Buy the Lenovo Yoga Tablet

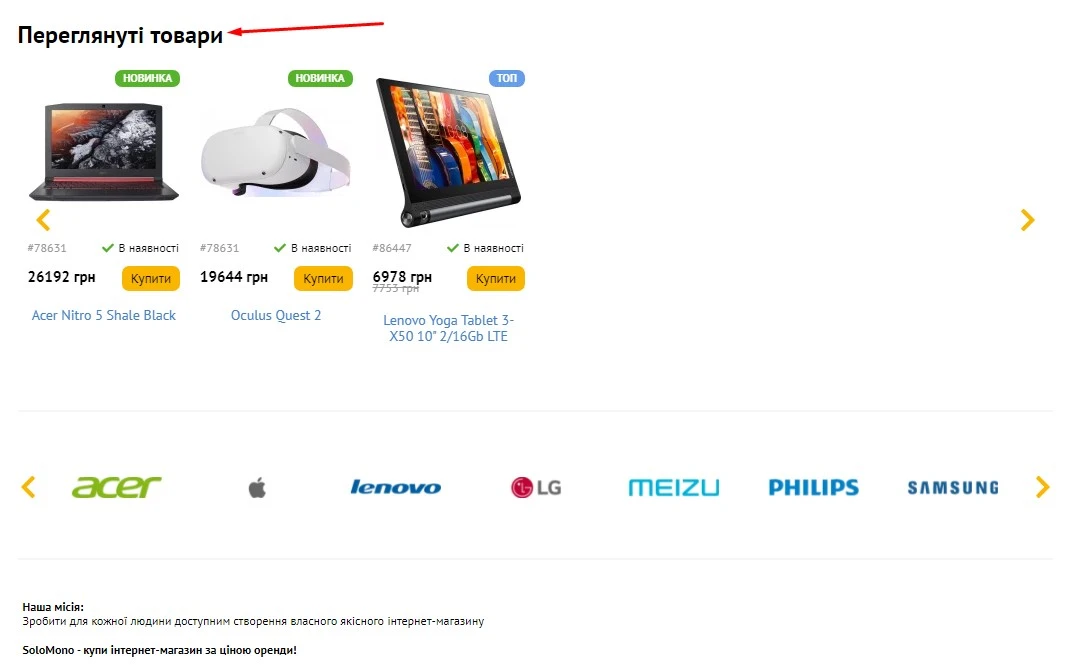pos(496,278)
